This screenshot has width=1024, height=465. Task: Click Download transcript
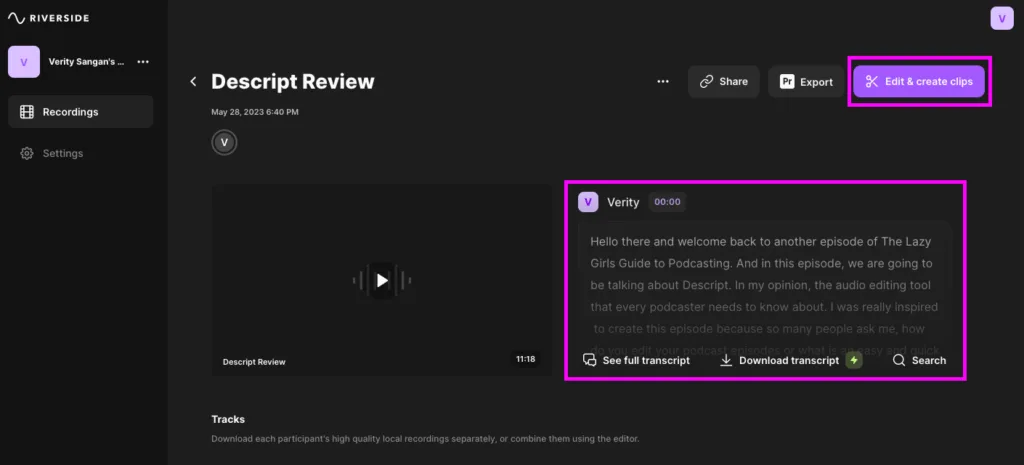point(780,361)
